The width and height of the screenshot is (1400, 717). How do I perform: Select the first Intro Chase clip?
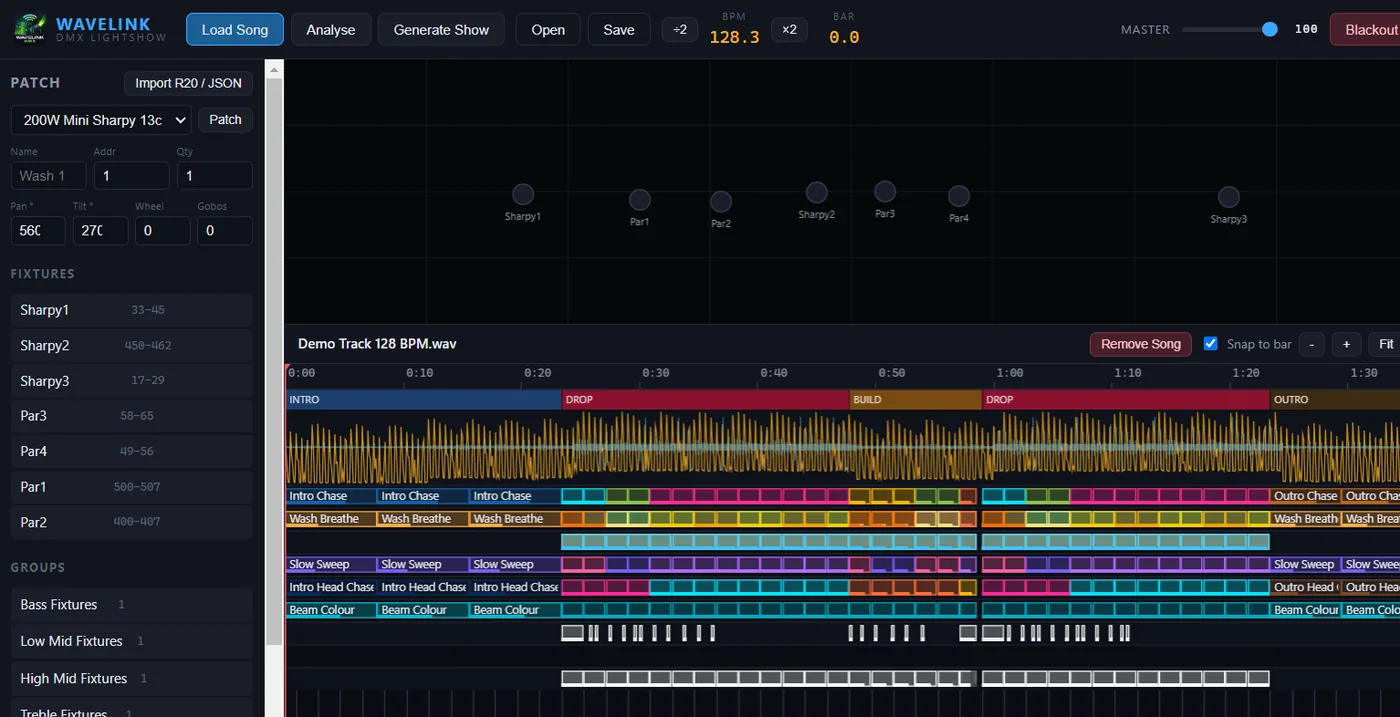pyautogui.click(x=331, y=496)
